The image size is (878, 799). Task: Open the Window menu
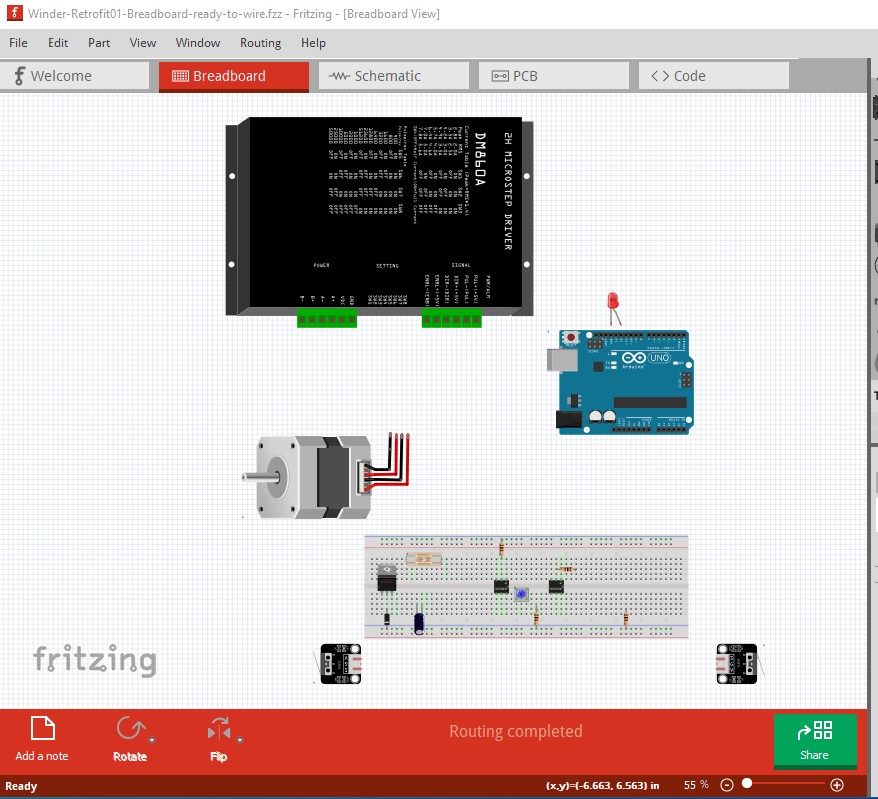click(198, 43)
